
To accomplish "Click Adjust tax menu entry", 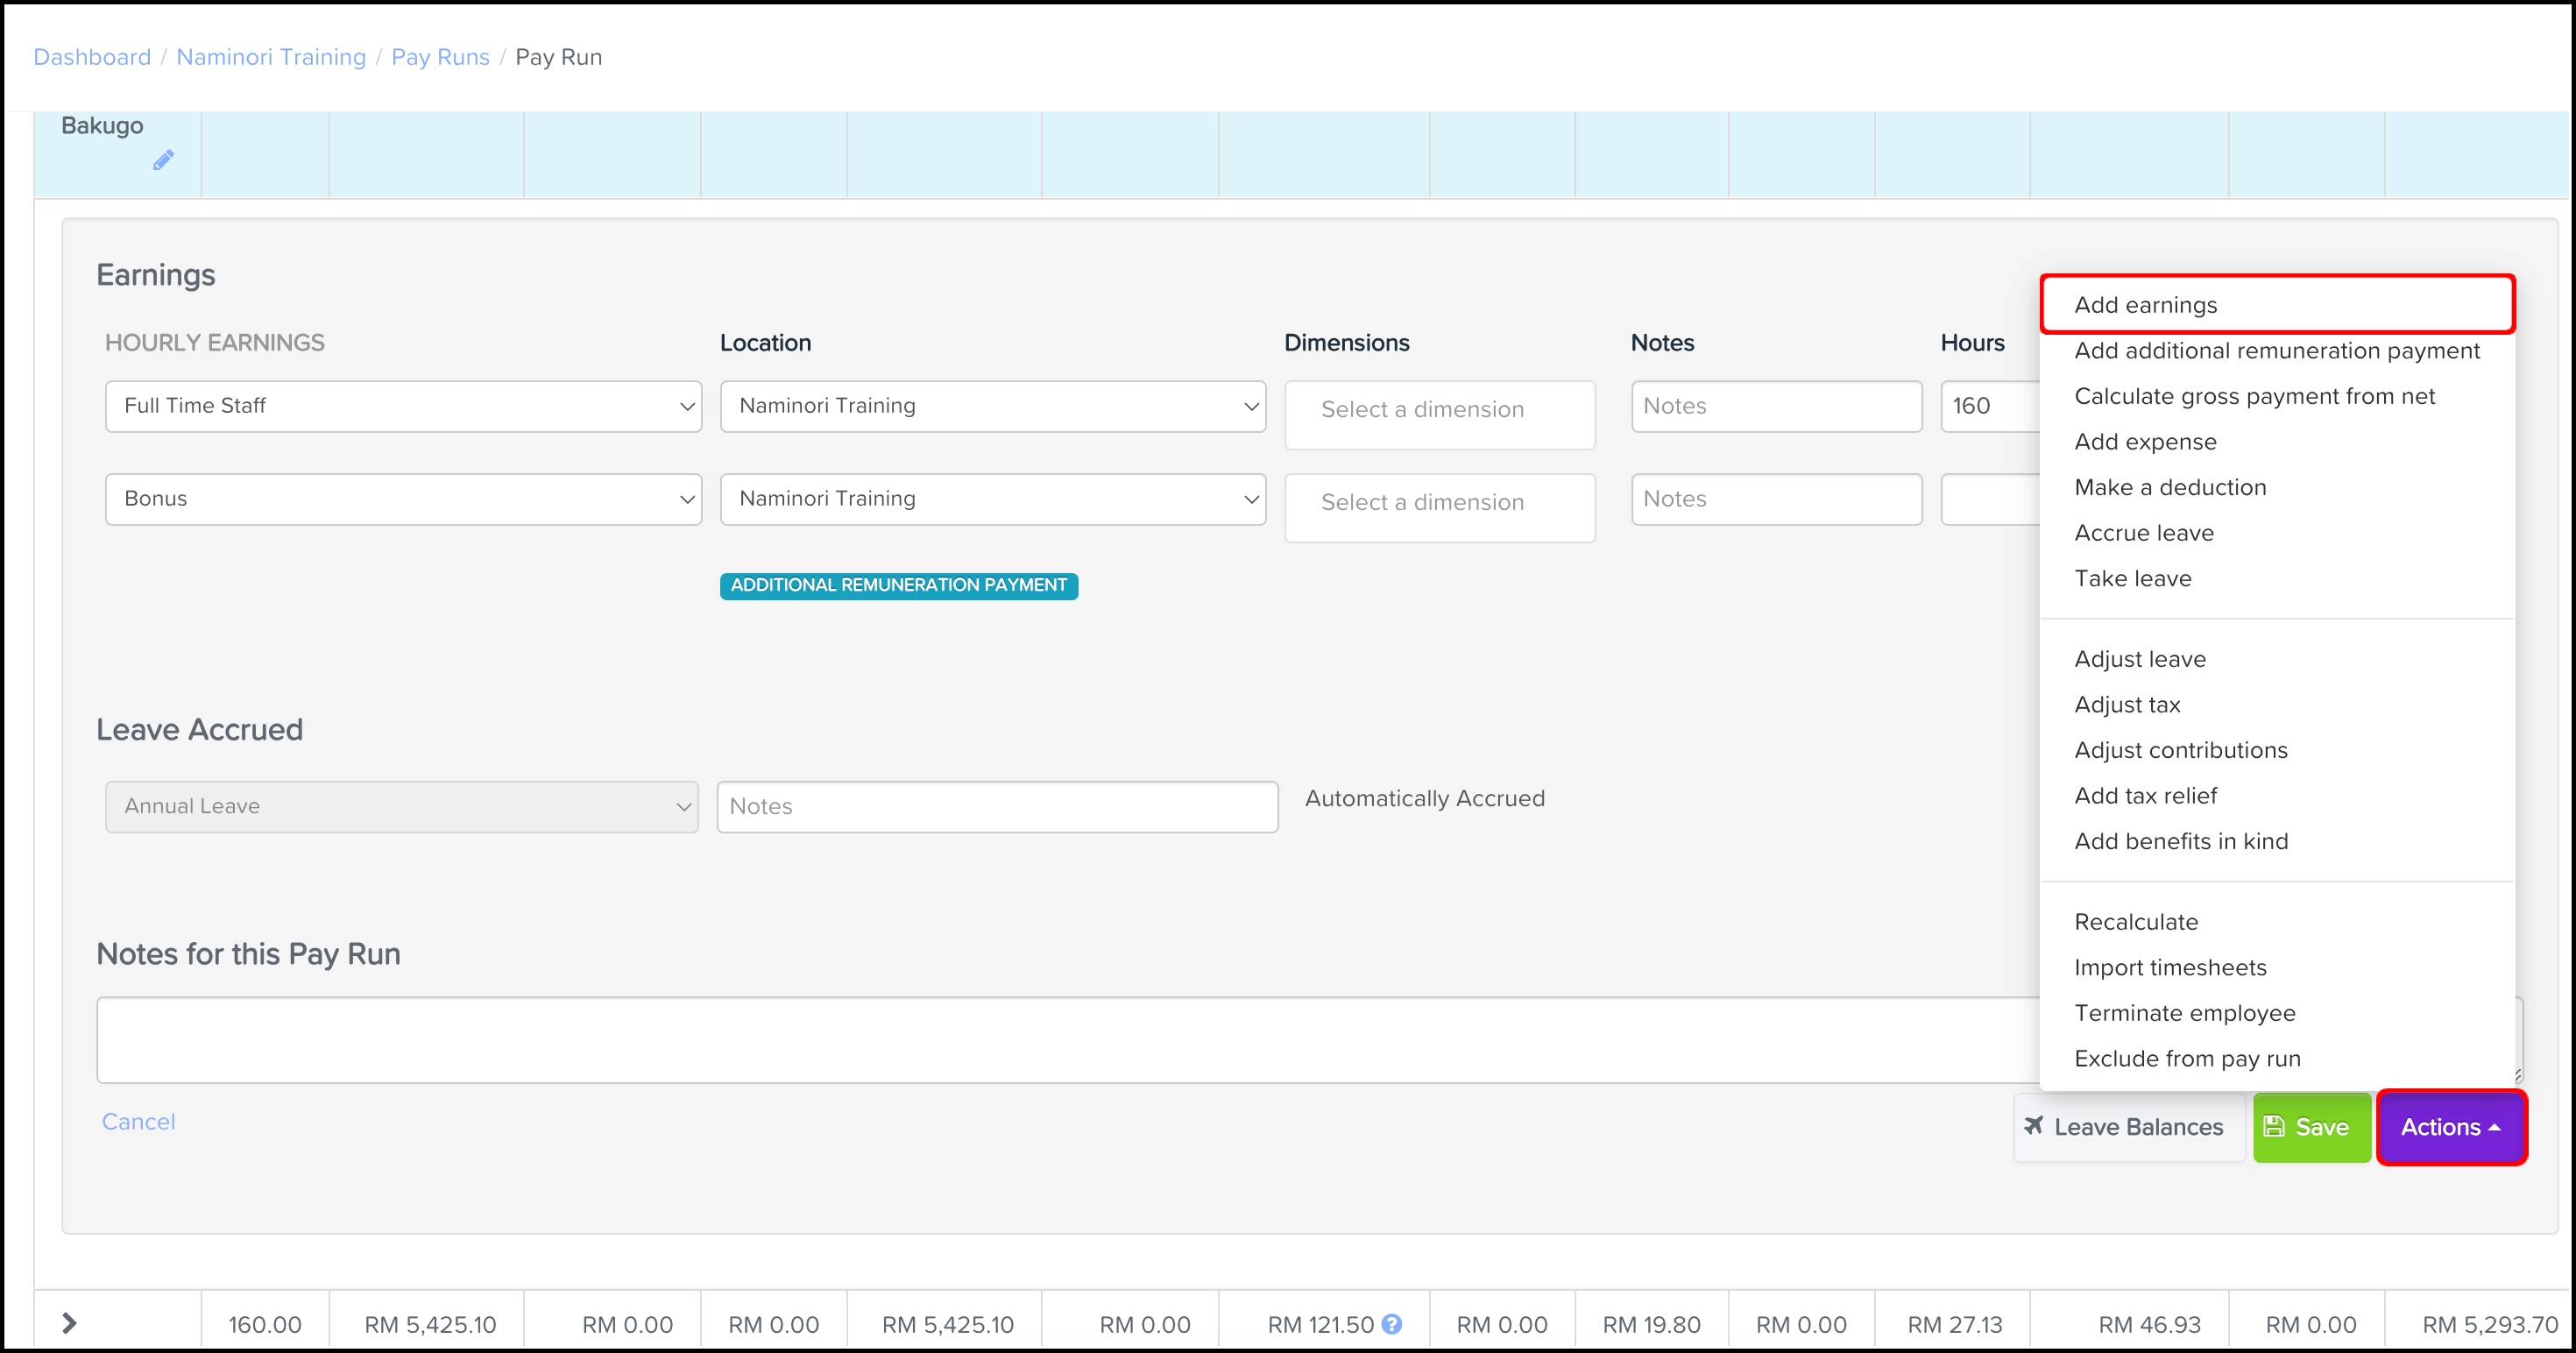I will tap(2126, 705).
